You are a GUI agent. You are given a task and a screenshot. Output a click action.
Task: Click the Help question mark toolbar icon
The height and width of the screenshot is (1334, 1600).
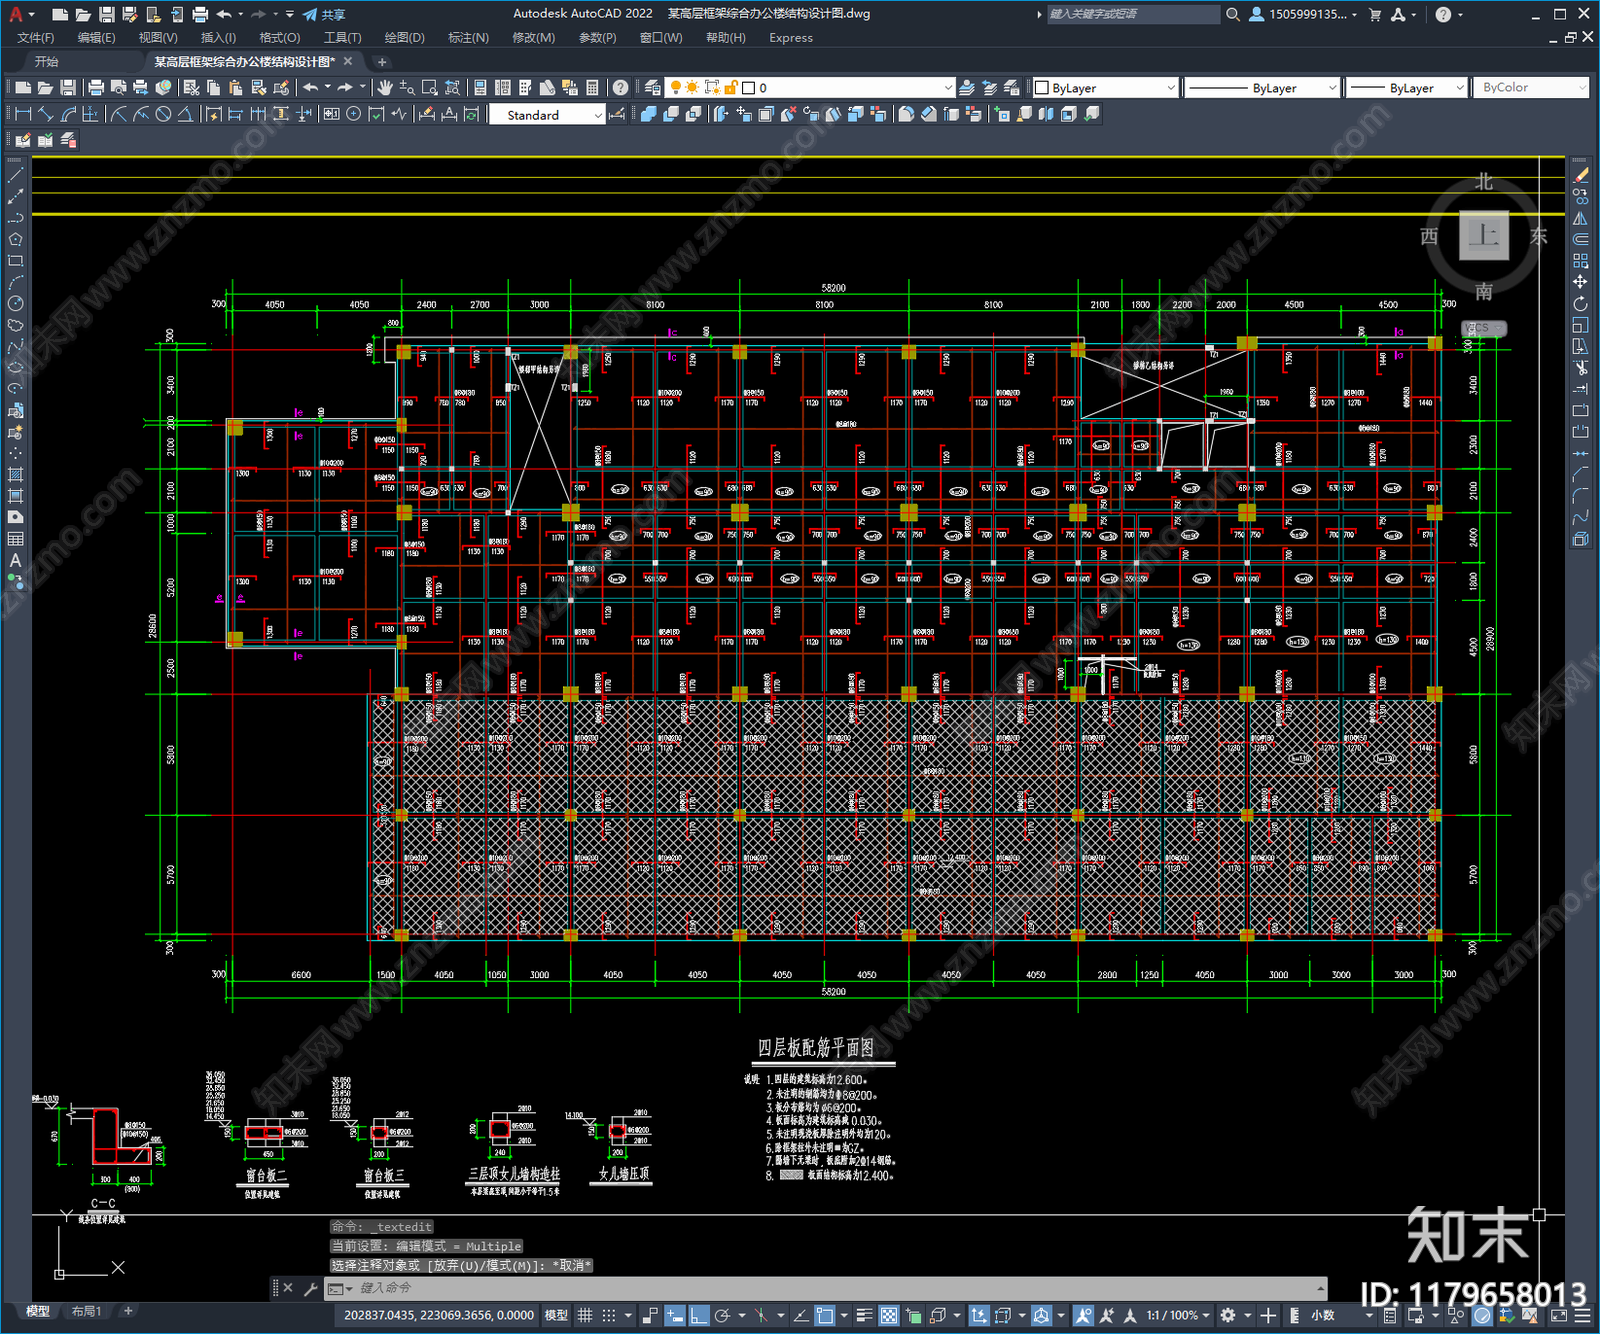click(621, 88)
